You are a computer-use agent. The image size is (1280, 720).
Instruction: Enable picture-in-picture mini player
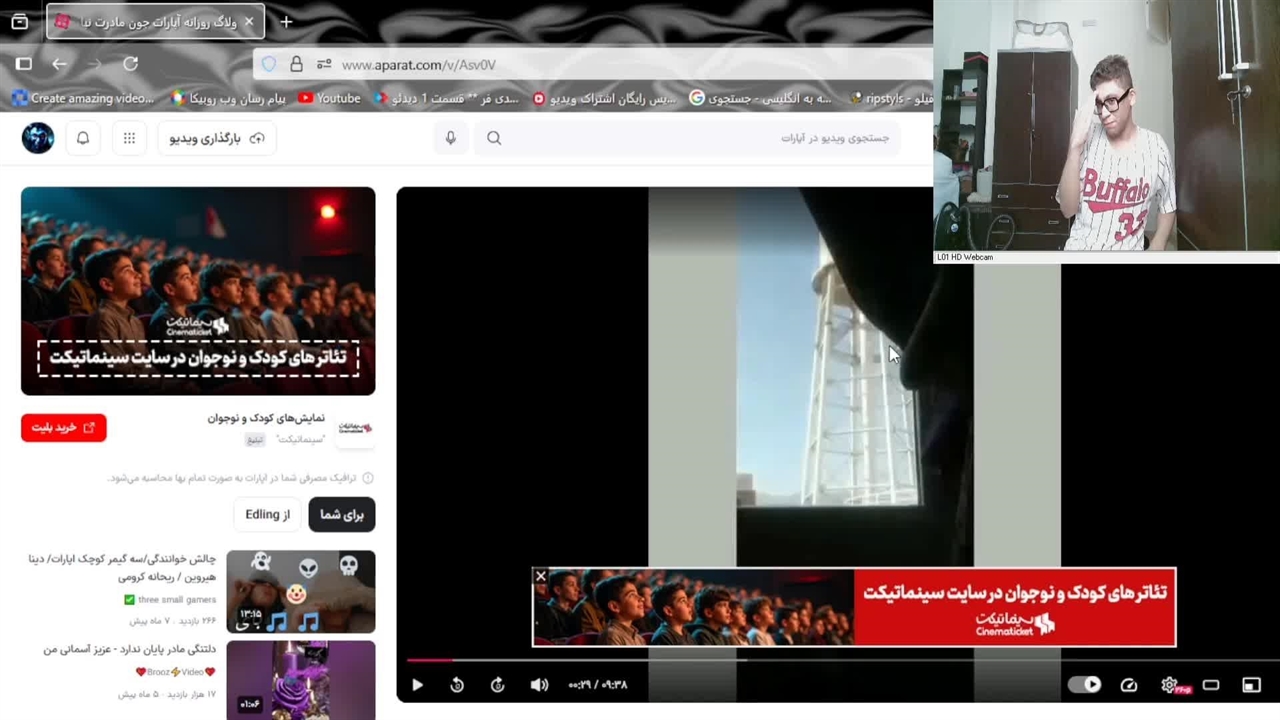[x=1251, y=685]
